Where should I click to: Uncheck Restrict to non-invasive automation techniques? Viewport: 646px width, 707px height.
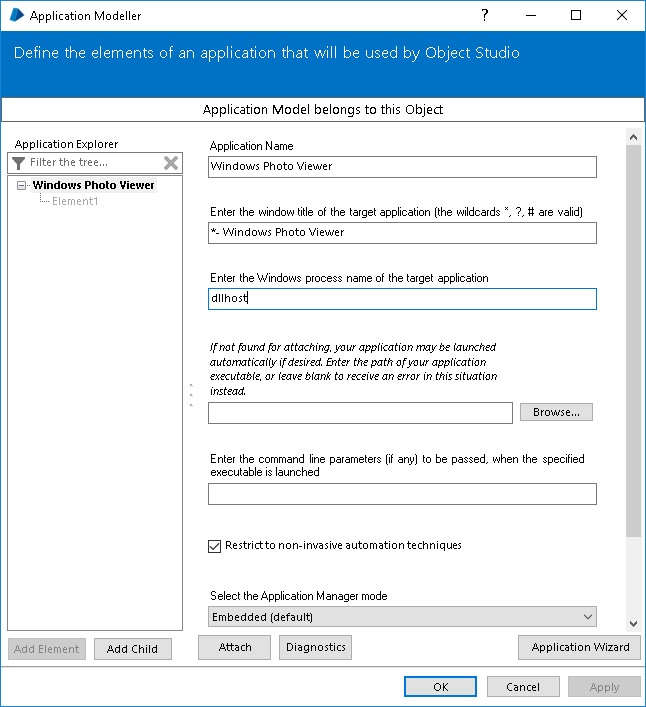click(x=215, y=546)
